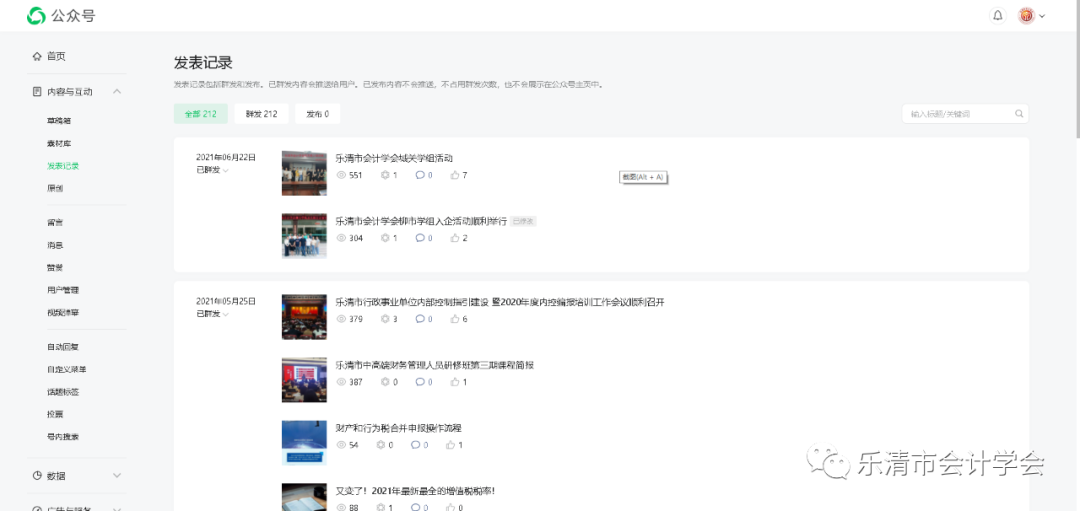The width and height of the screenshot is (1080, 511).
Task: Open article 内部控制指引建设 暨2020年度内控编报培训
Action: point(499,302)
